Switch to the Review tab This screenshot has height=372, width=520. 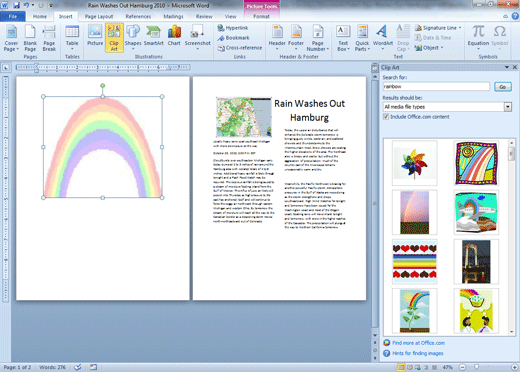coord(204,16)
